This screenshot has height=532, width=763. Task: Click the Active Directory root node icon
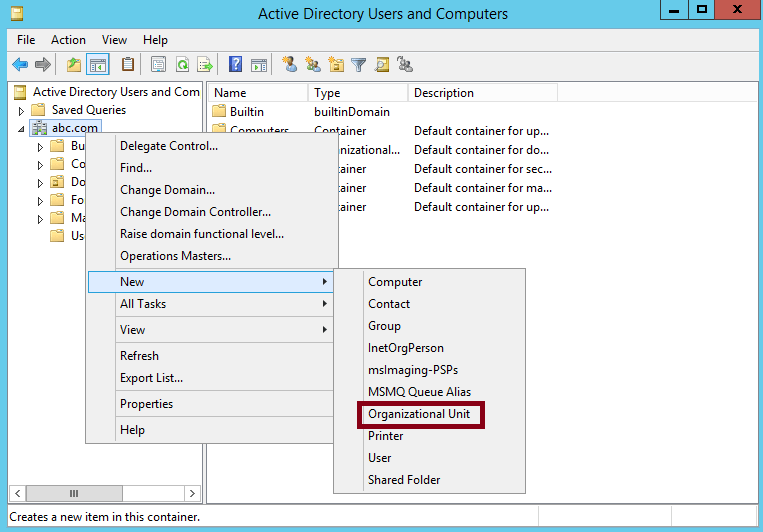pos(20,92)
